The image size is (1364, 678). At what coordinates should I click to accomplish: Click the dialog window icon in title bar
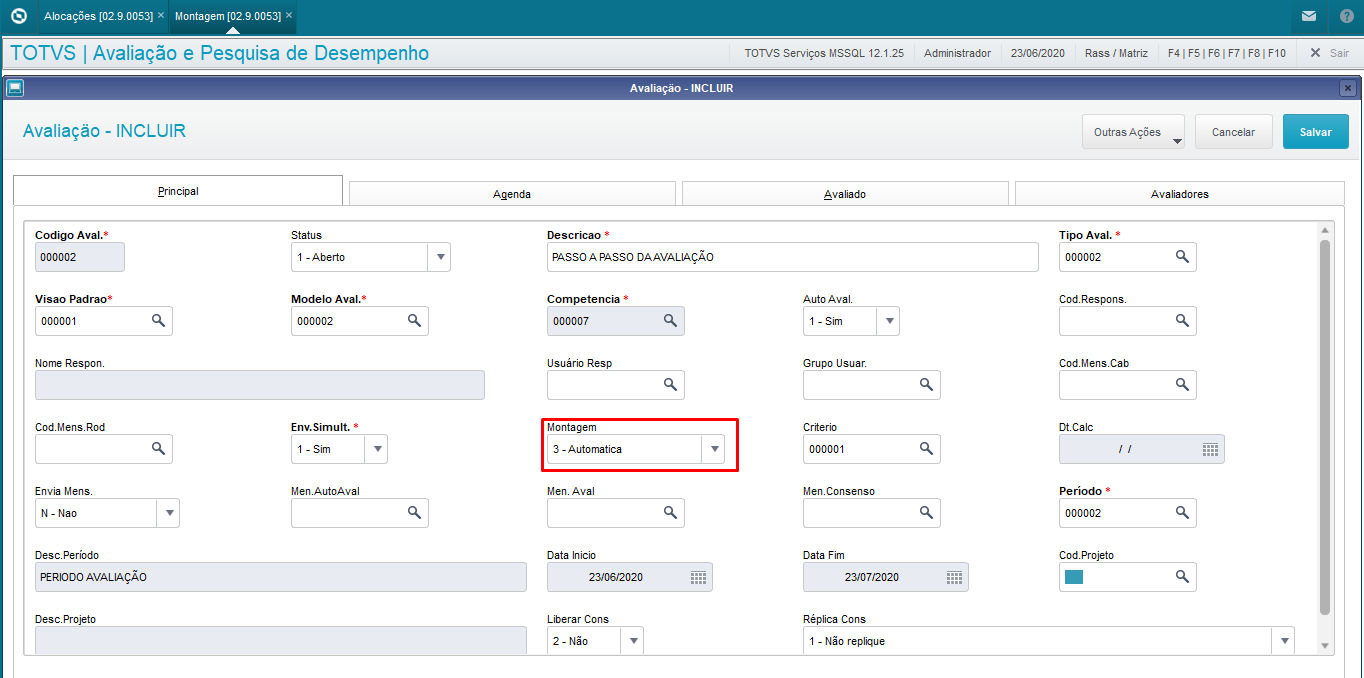tap(15, 88)
